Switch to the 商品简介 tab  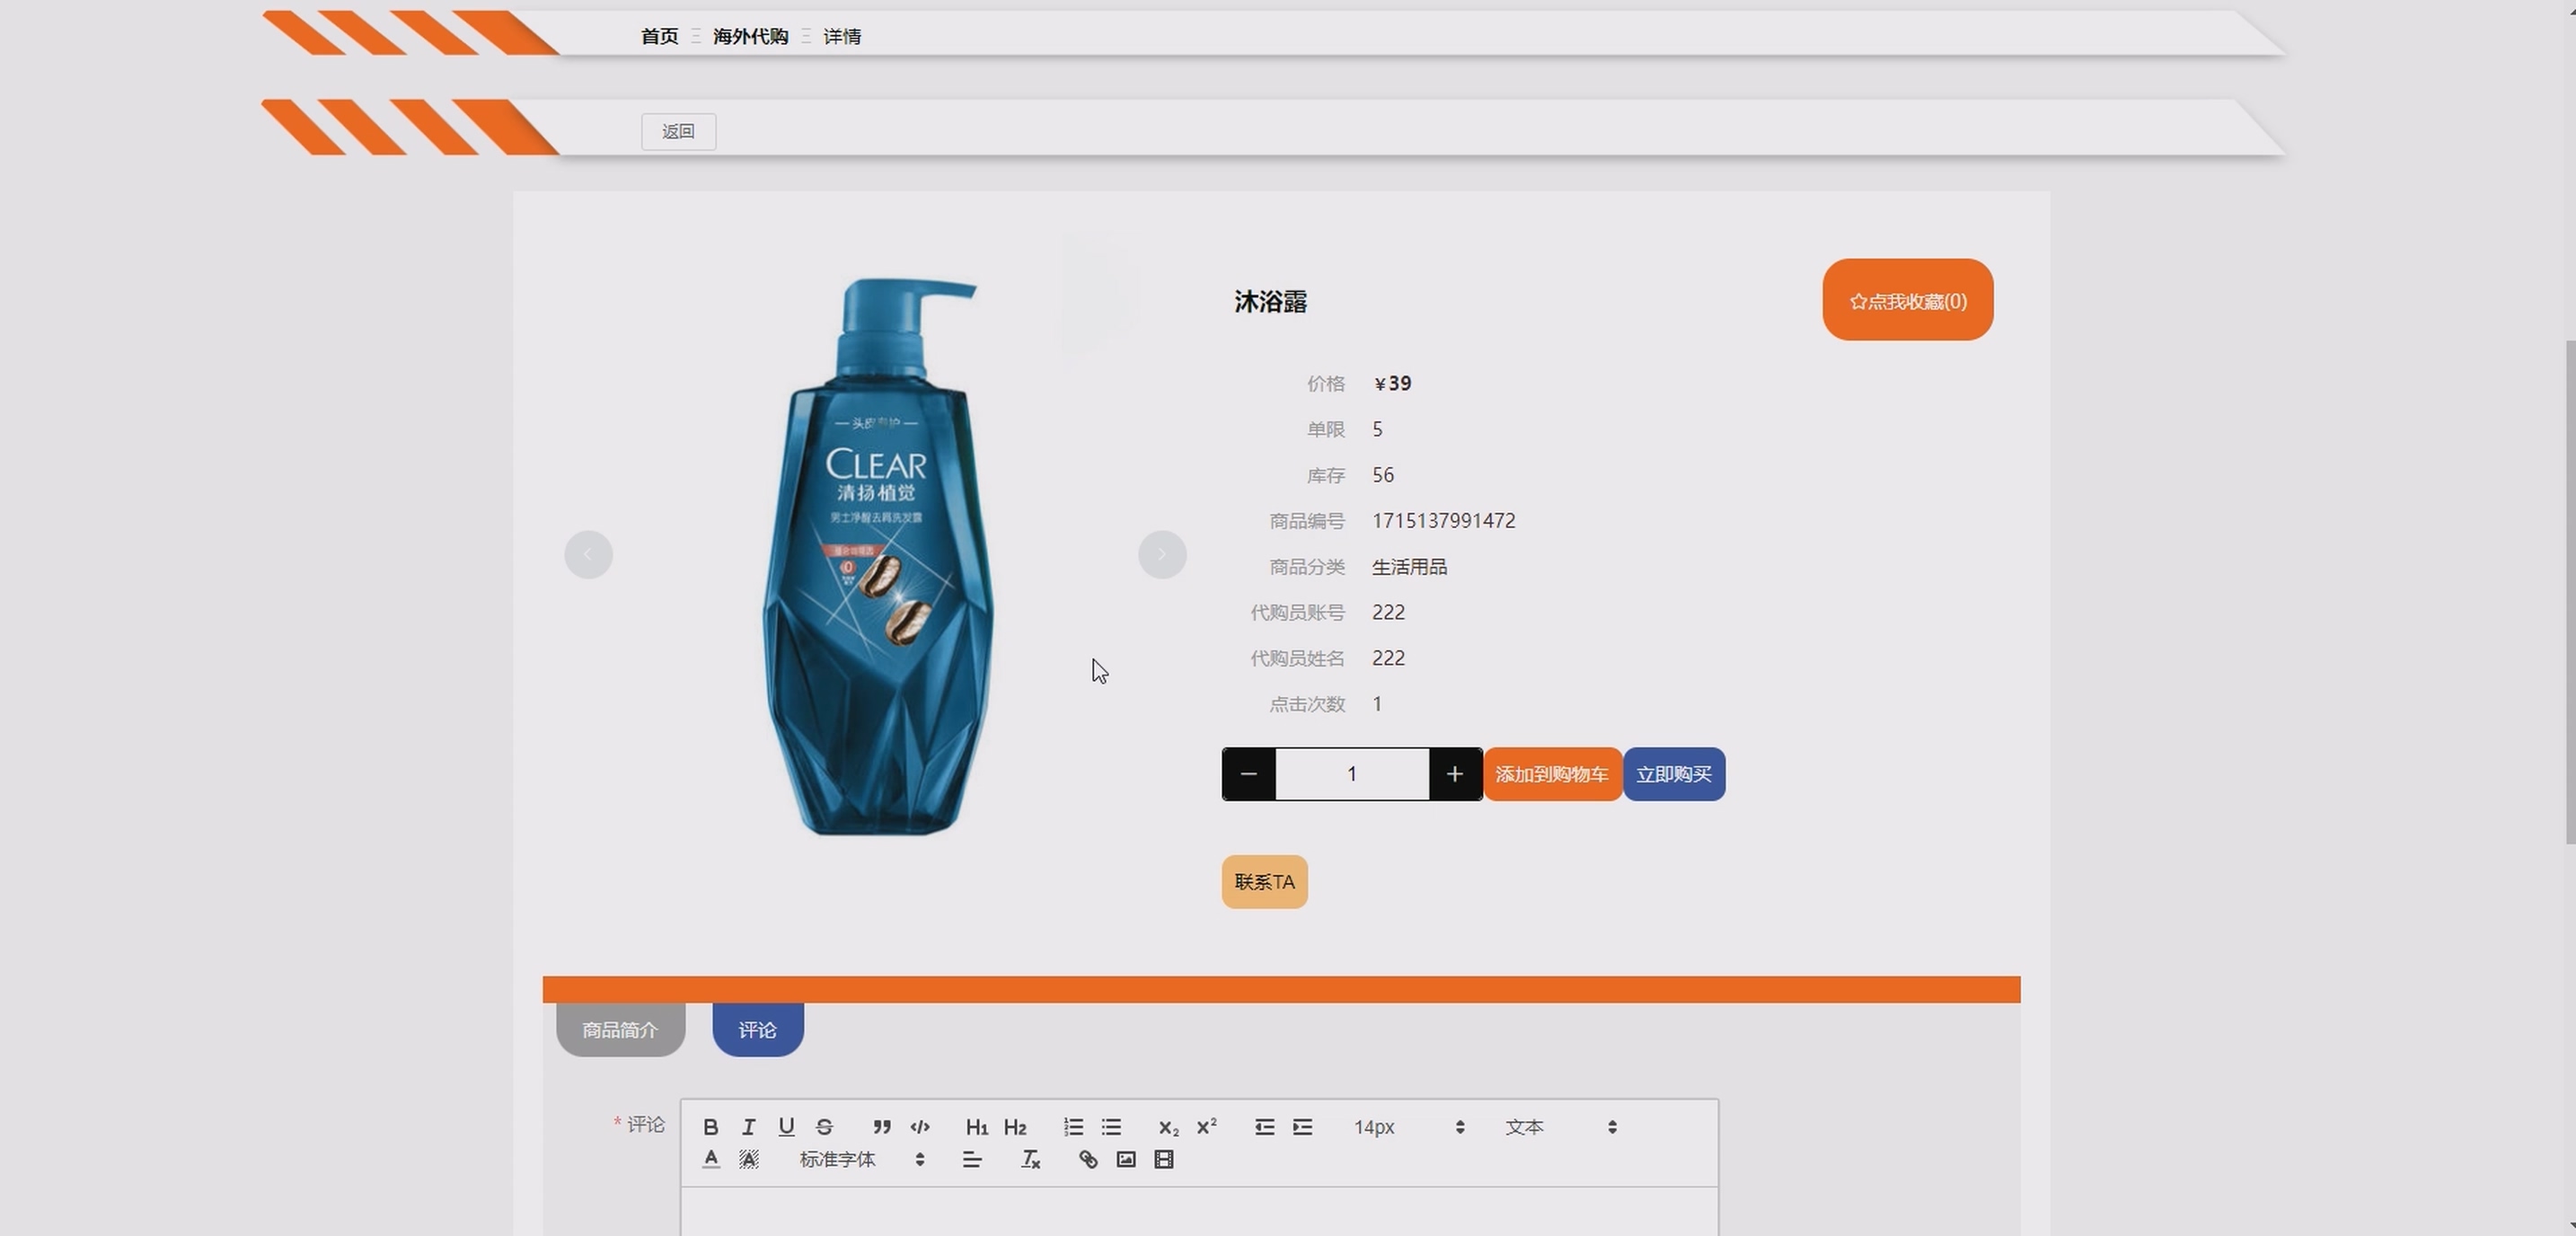pyautogui.click(x=620, y=1029)
